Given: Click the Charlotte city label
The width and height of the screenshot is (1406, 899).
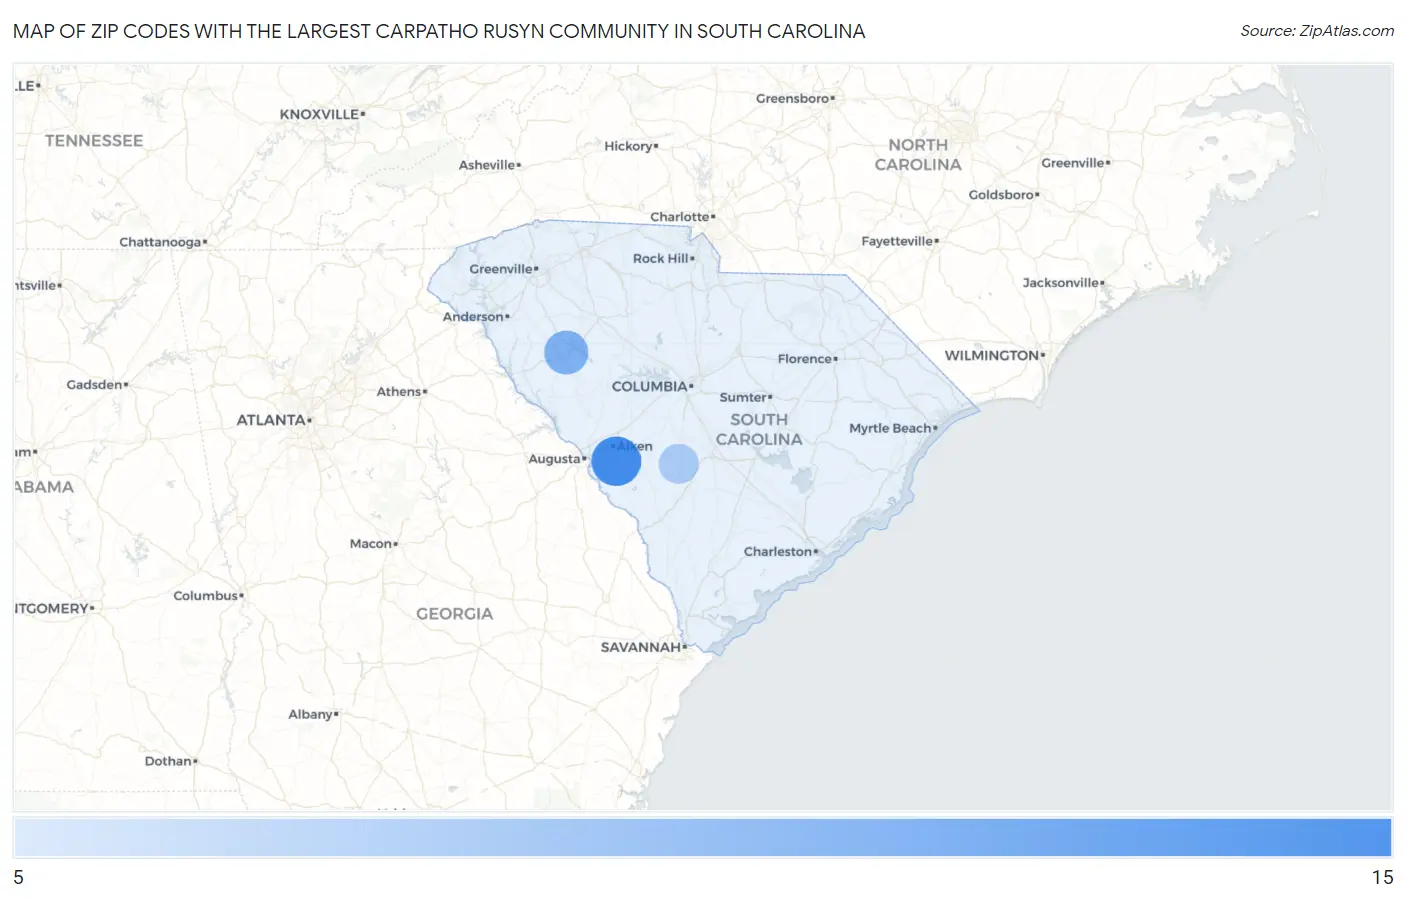Looking at the screenshot, I should [680, 217].
